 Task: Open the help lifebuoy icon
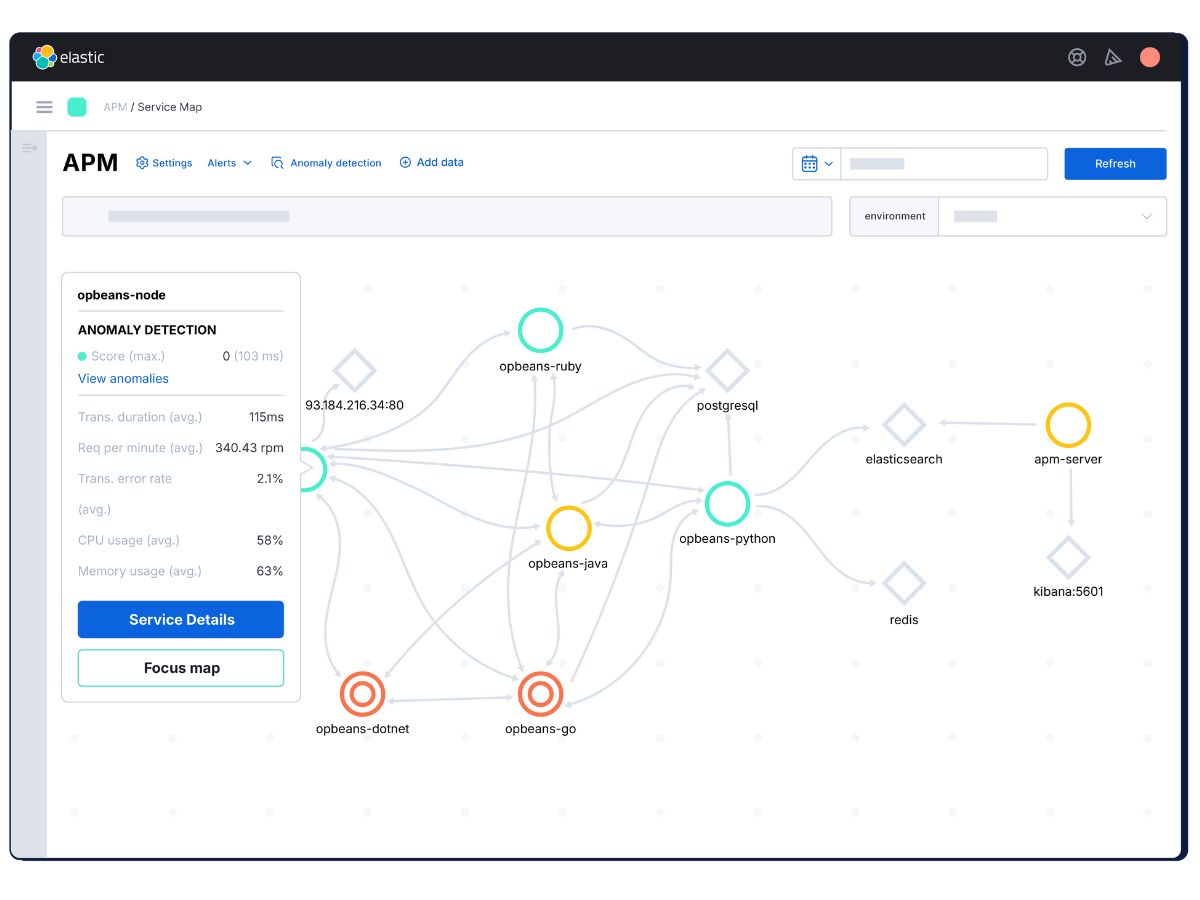pyautogui.click(x=1077, y=57)
